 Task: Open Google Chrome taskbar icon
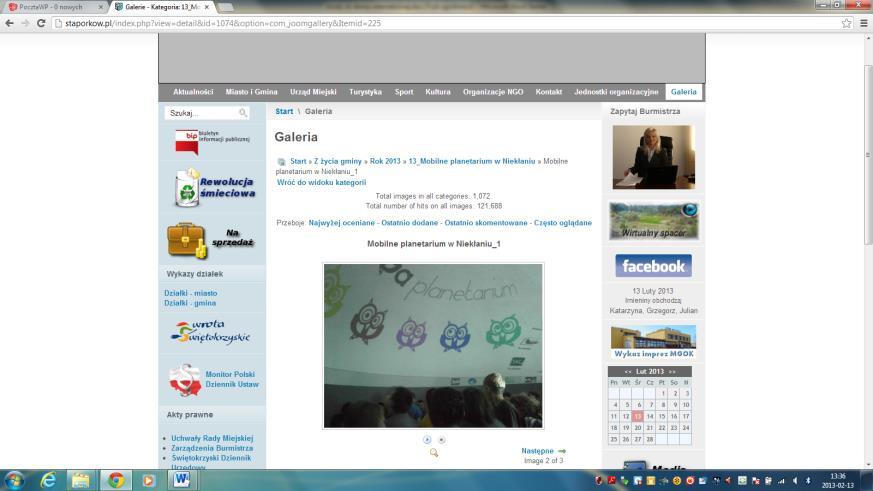pyautogui.click(x=116, y=480)
